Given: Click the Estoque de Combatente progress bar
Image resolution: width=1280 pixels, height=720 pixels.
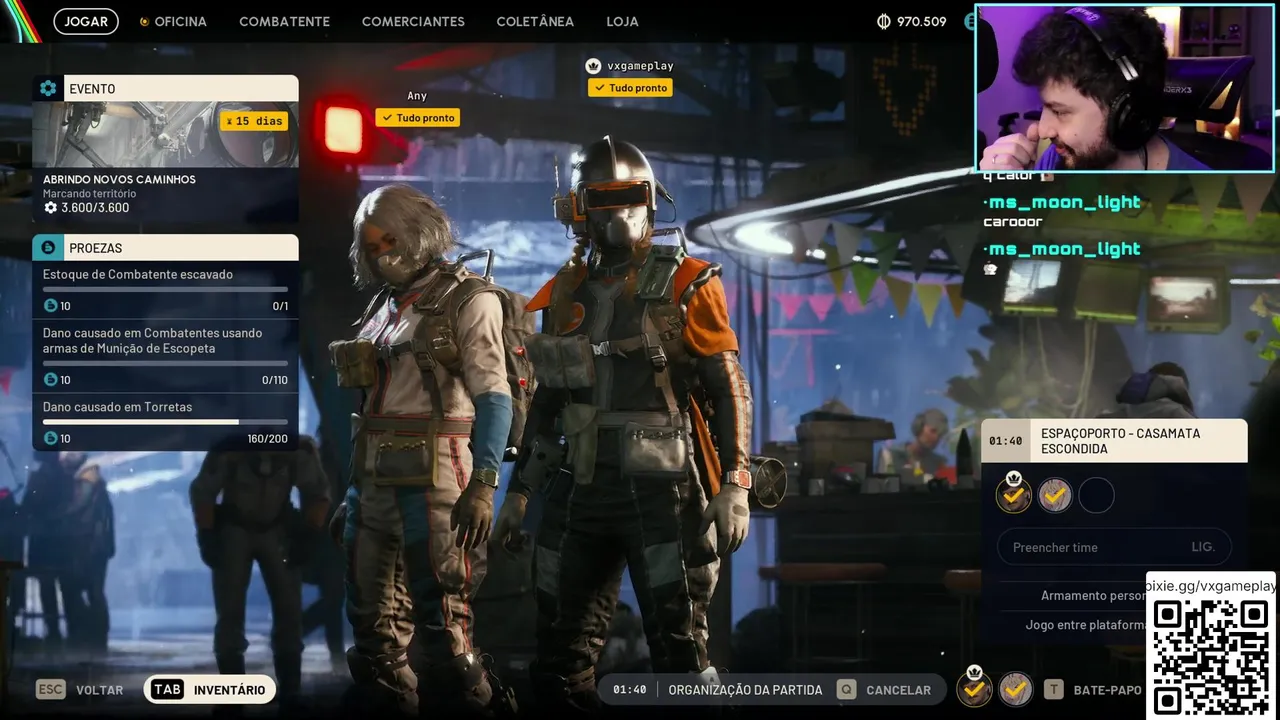Looking at the screenshot, I should [165, 289].
